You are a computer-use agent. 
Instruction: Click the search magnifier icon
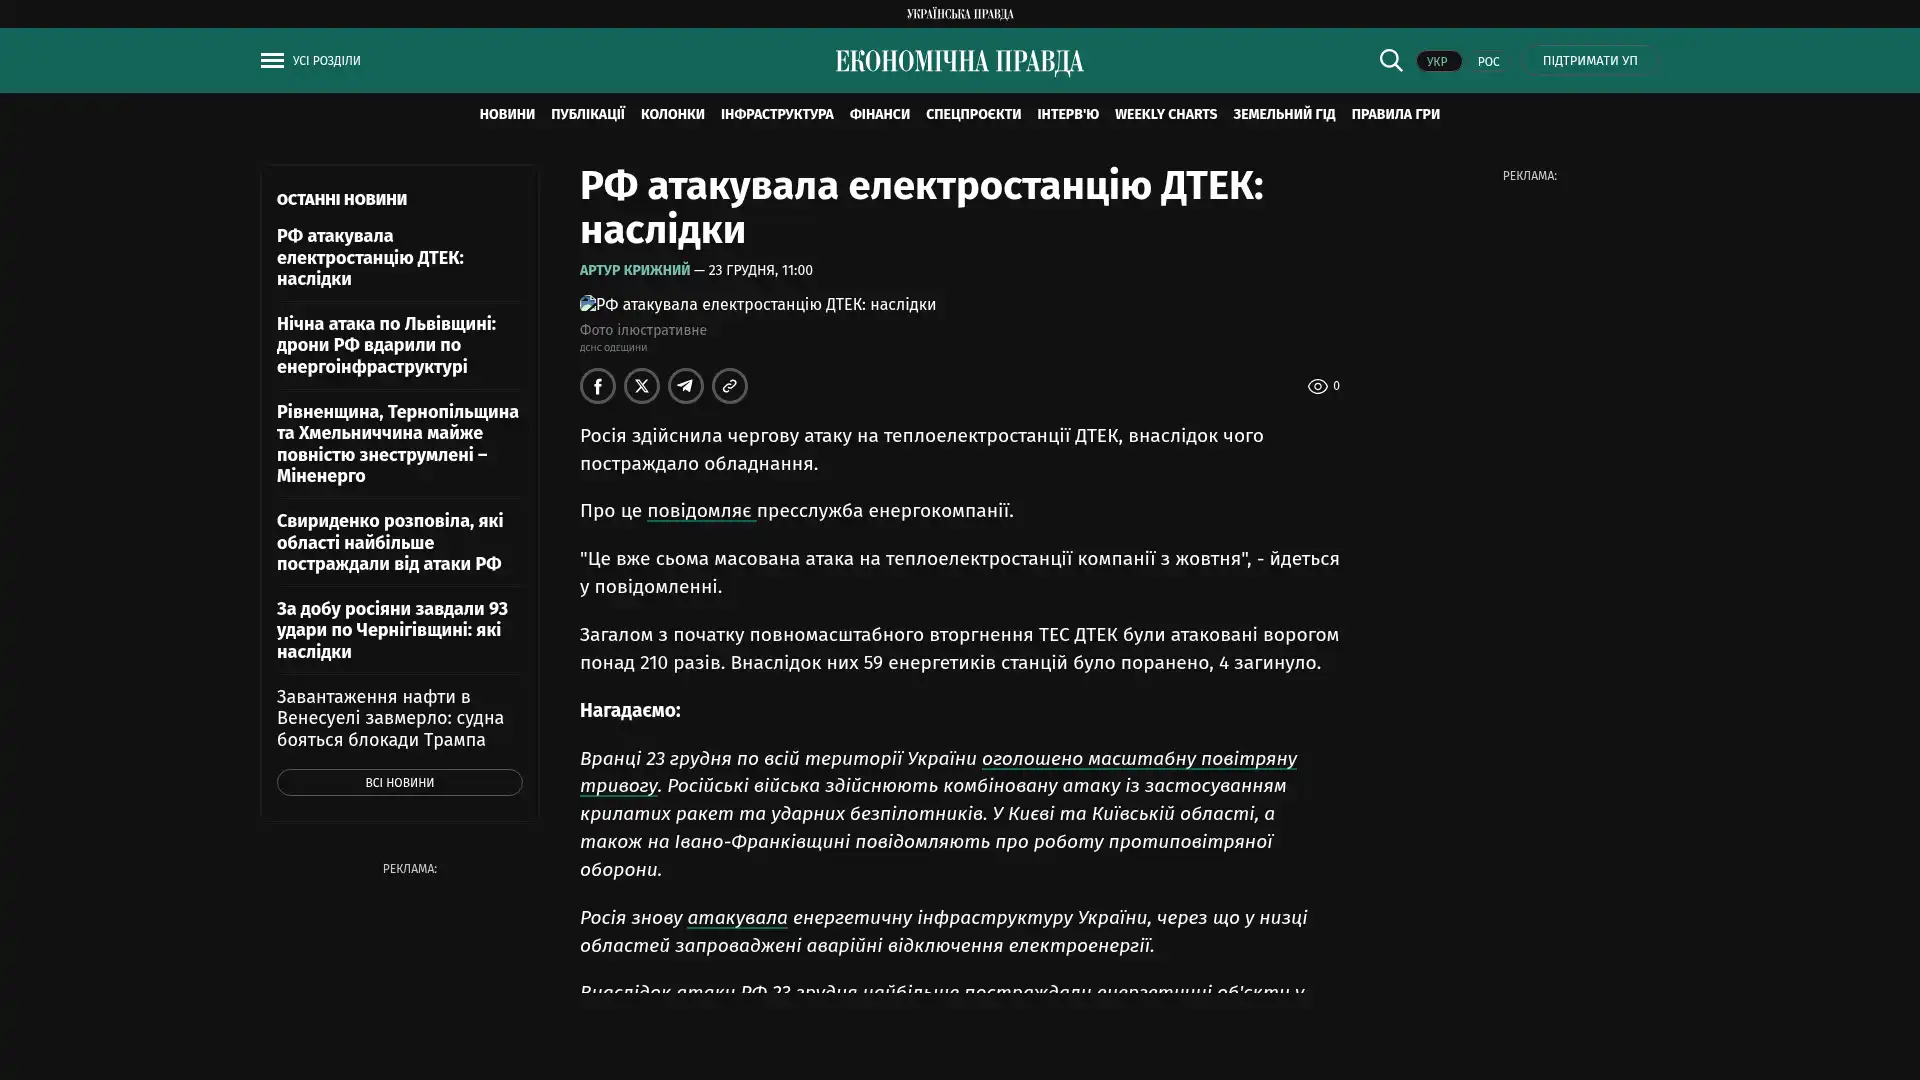click(x=1390, y=61)
